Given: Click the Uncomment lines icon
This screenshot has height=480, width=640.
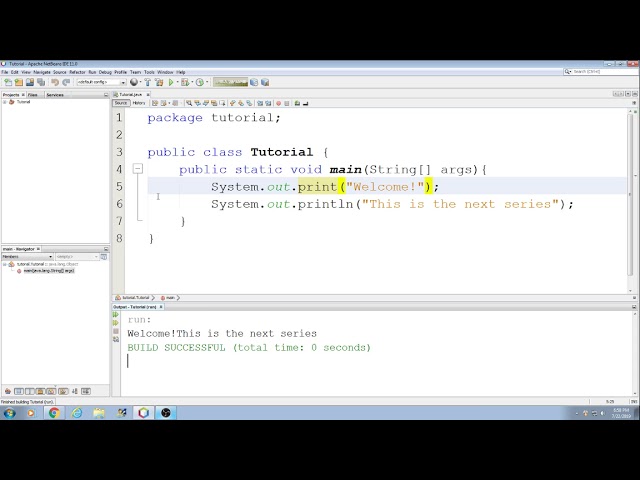Looking at the screenshot, I should (305, 103).
